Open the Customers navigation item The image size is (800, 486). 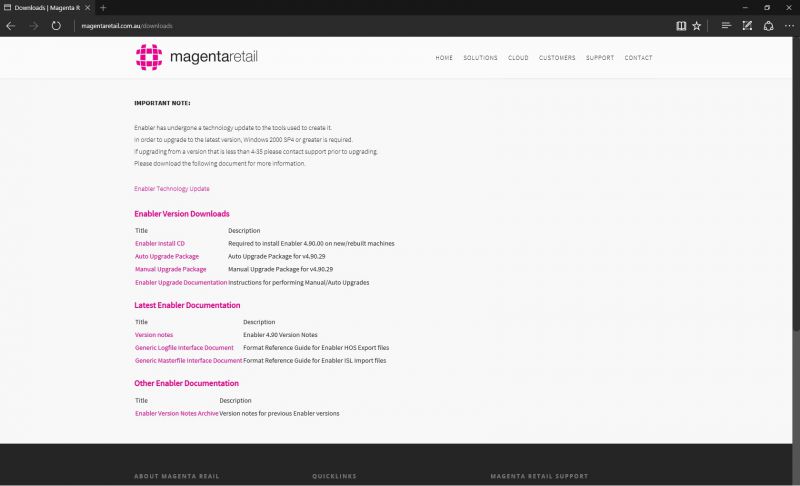[557, 58]
